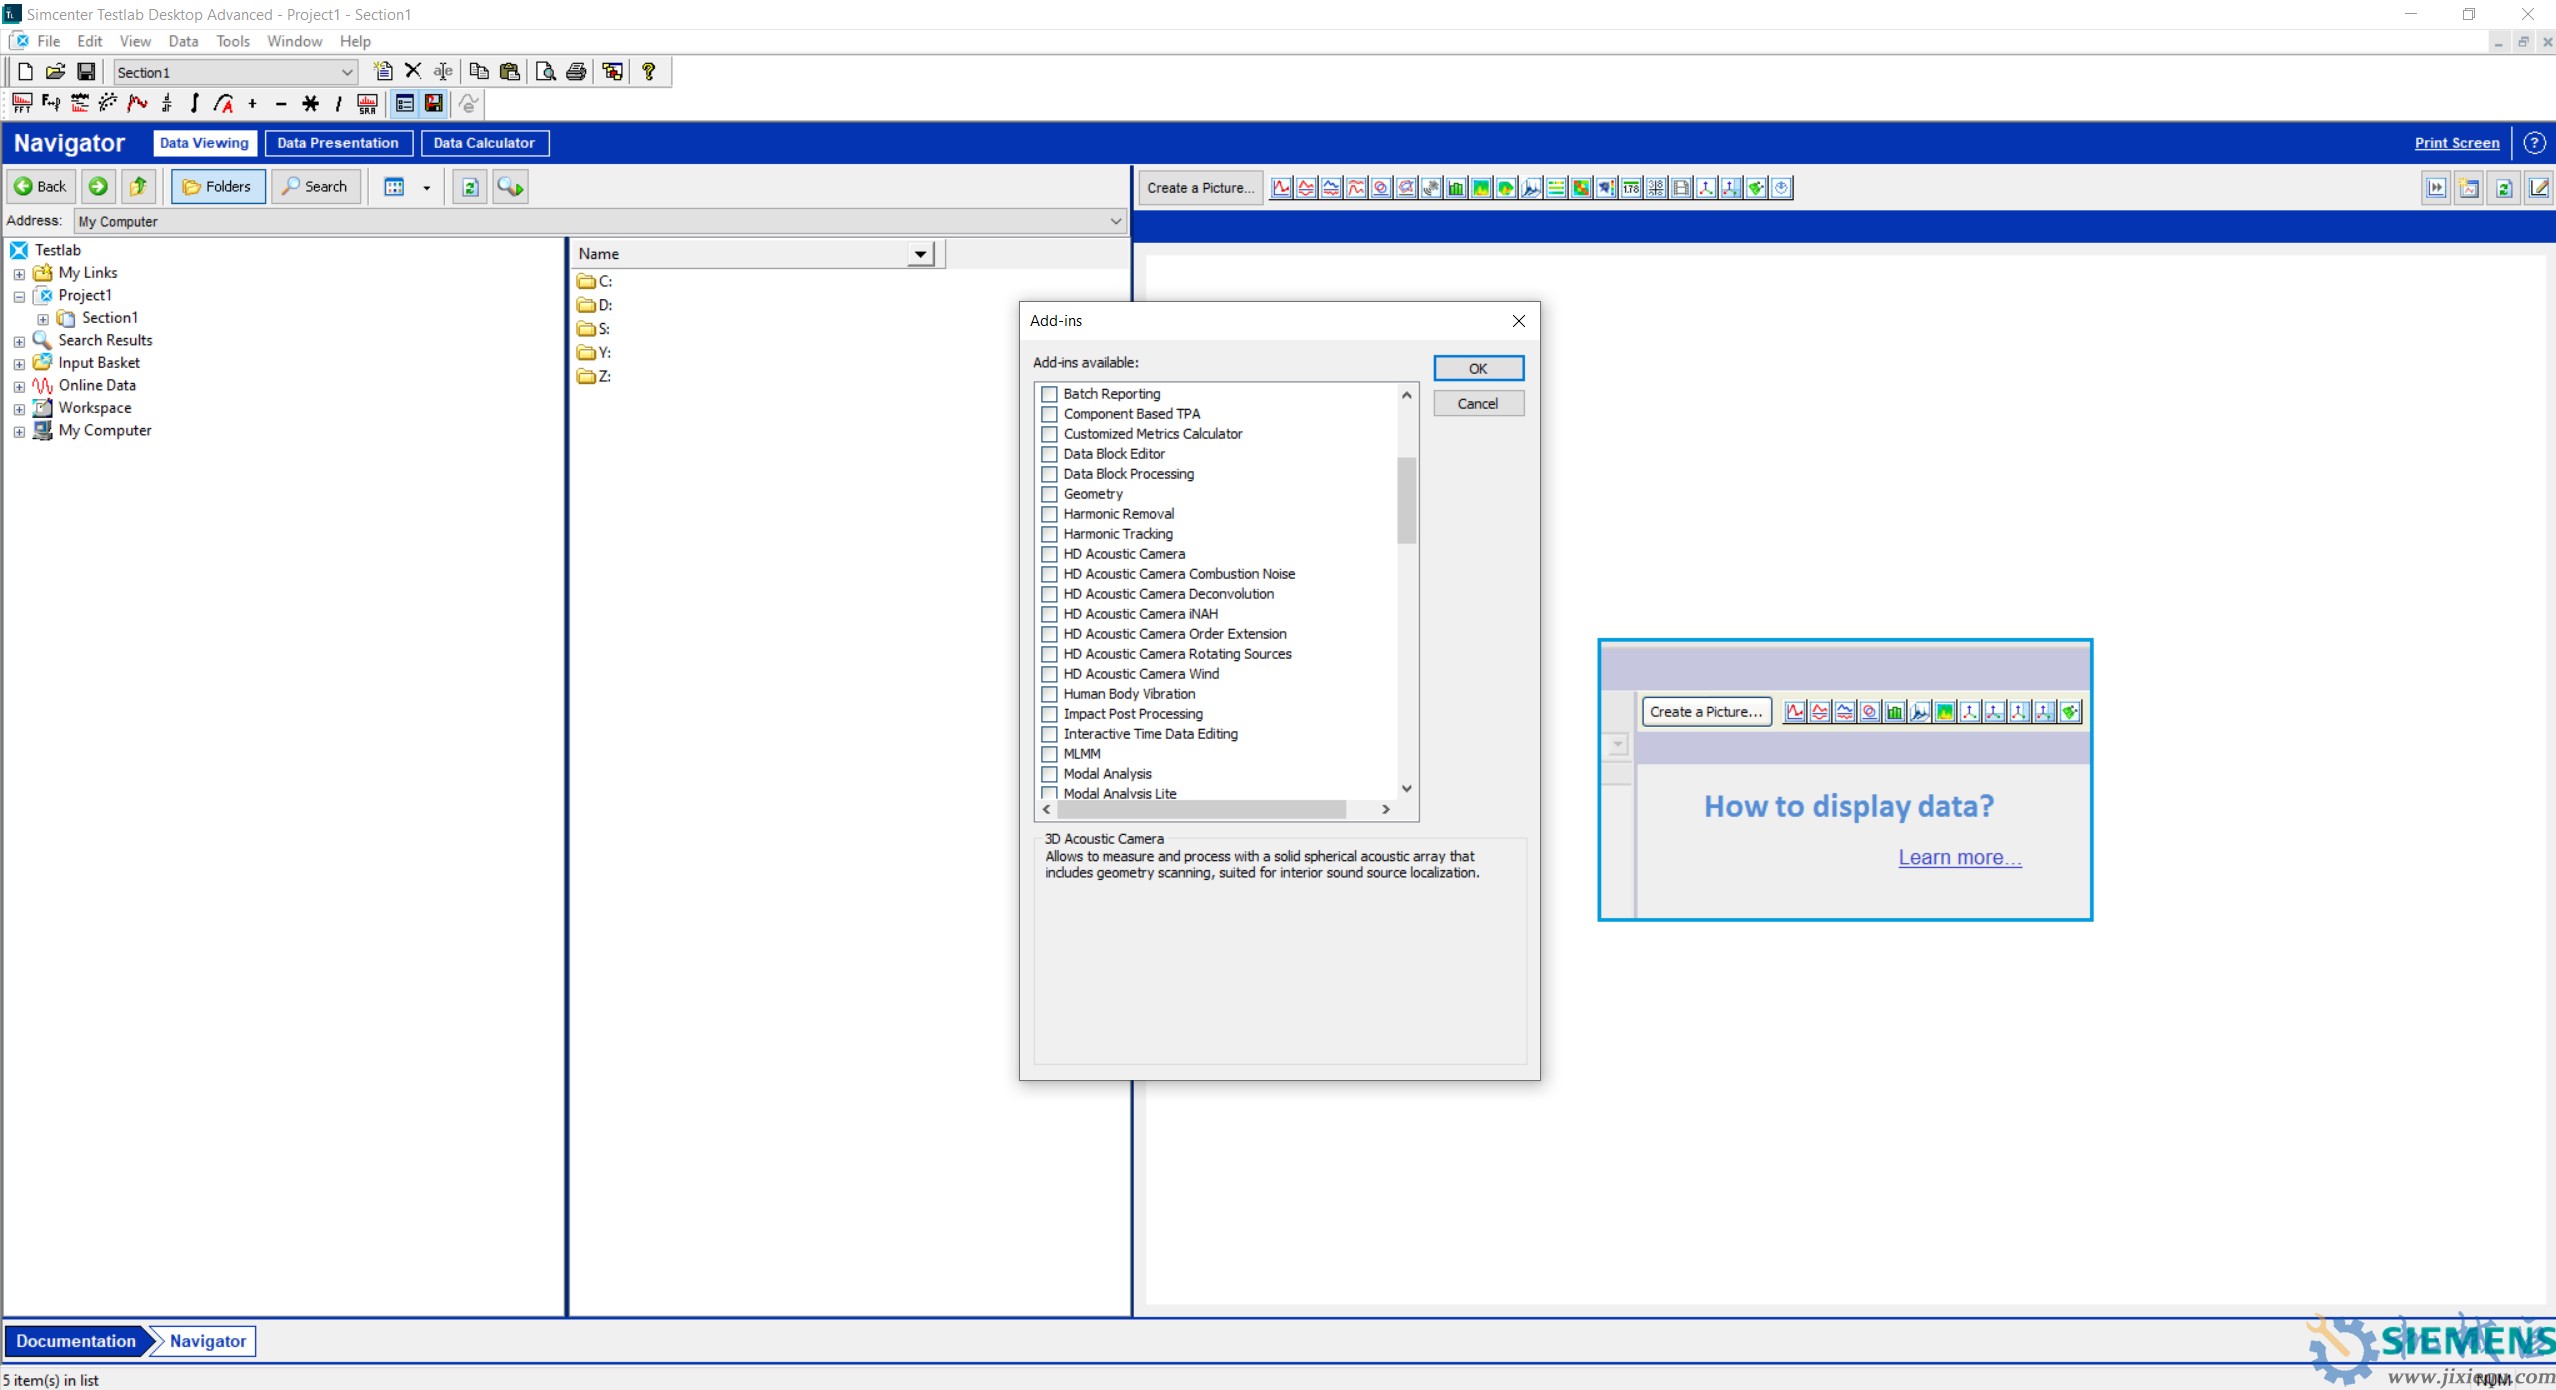Click the Print Preview icon
Image resolution: width=2556 pixels, height=1390 pixels.
(x=545, y=71)
